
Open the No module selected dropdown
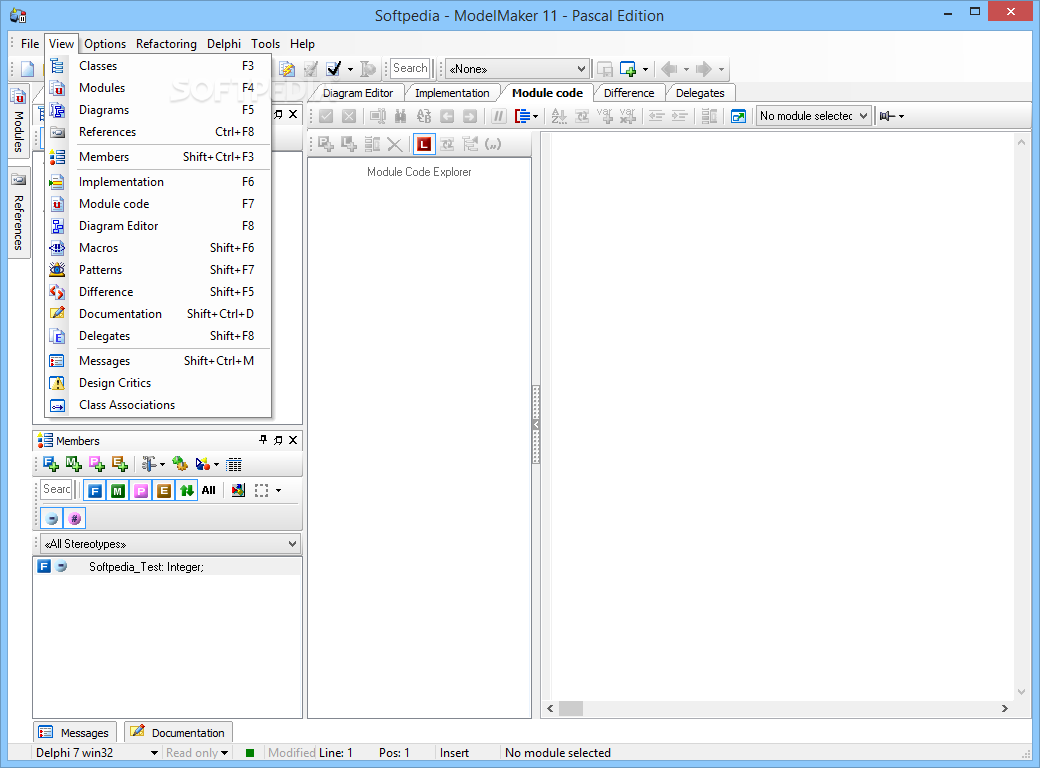(814, 116)
